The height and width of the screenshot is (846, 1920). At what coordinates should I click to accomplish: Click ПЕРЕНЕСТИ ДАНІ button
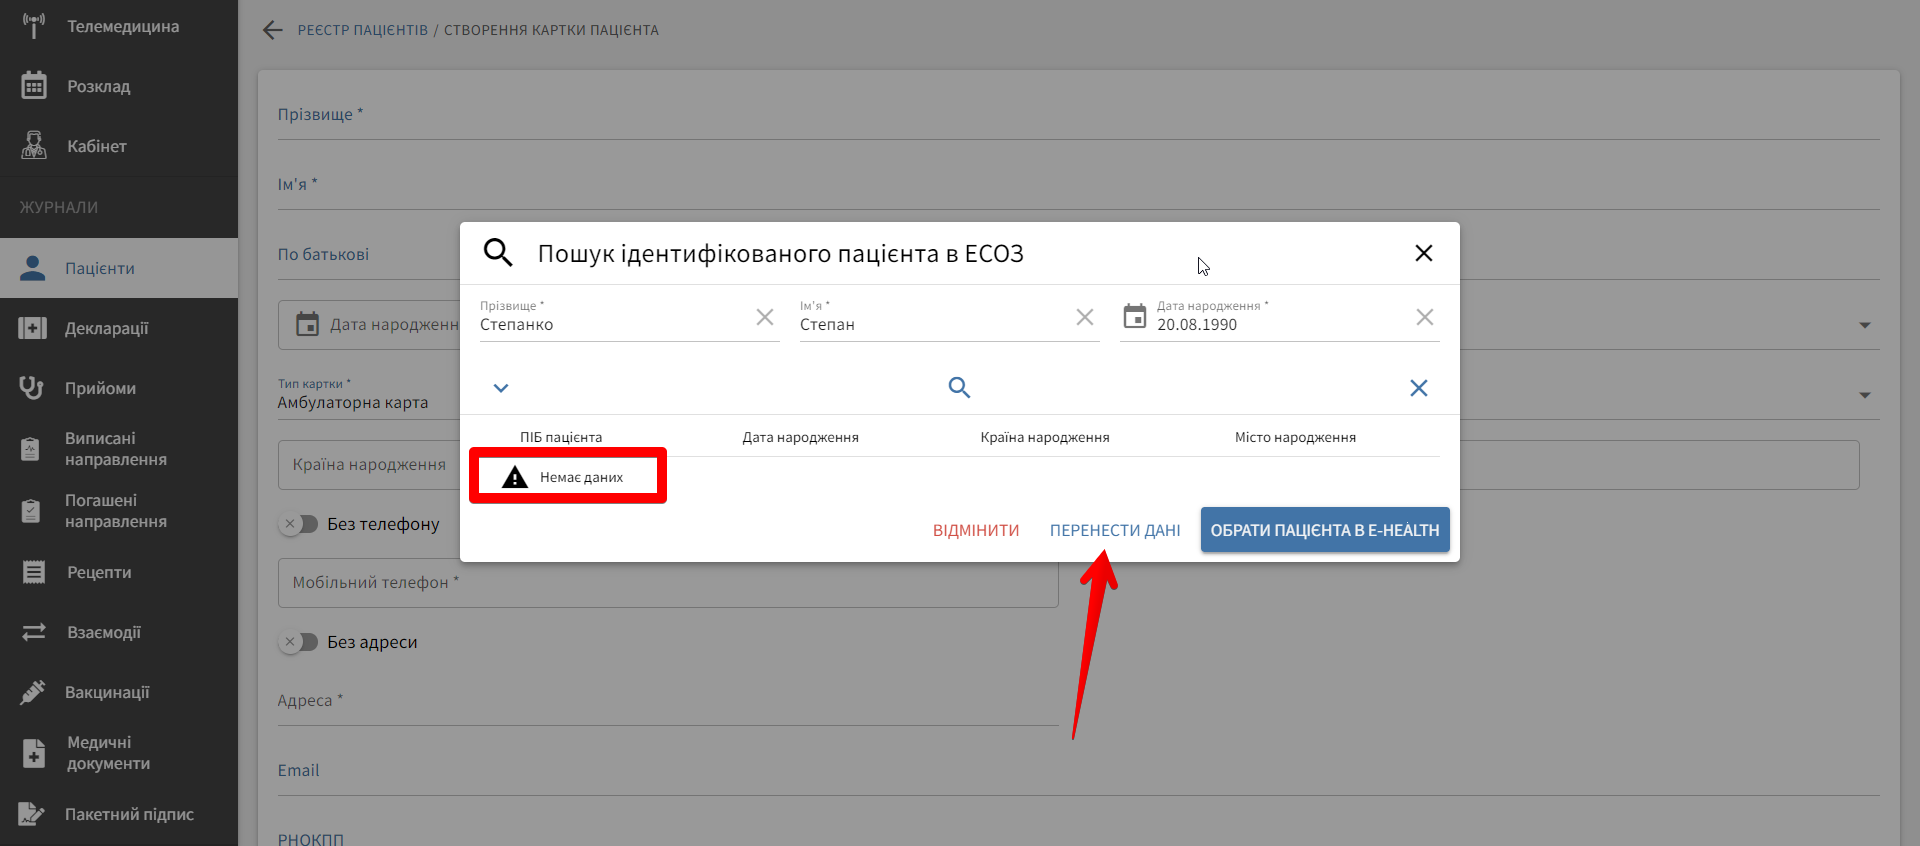(1115, 530)
